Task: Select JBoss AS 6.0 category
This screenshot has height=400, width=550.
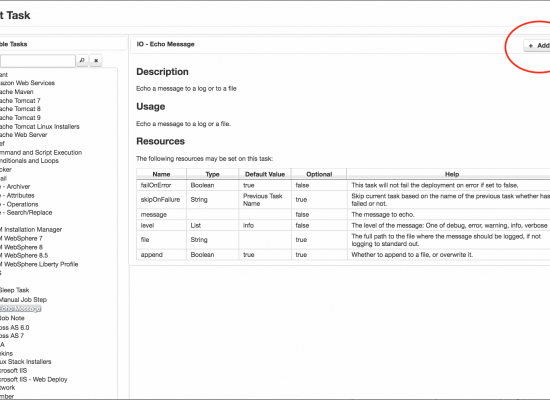Action: pyautogui.click(x=14, y=327)
